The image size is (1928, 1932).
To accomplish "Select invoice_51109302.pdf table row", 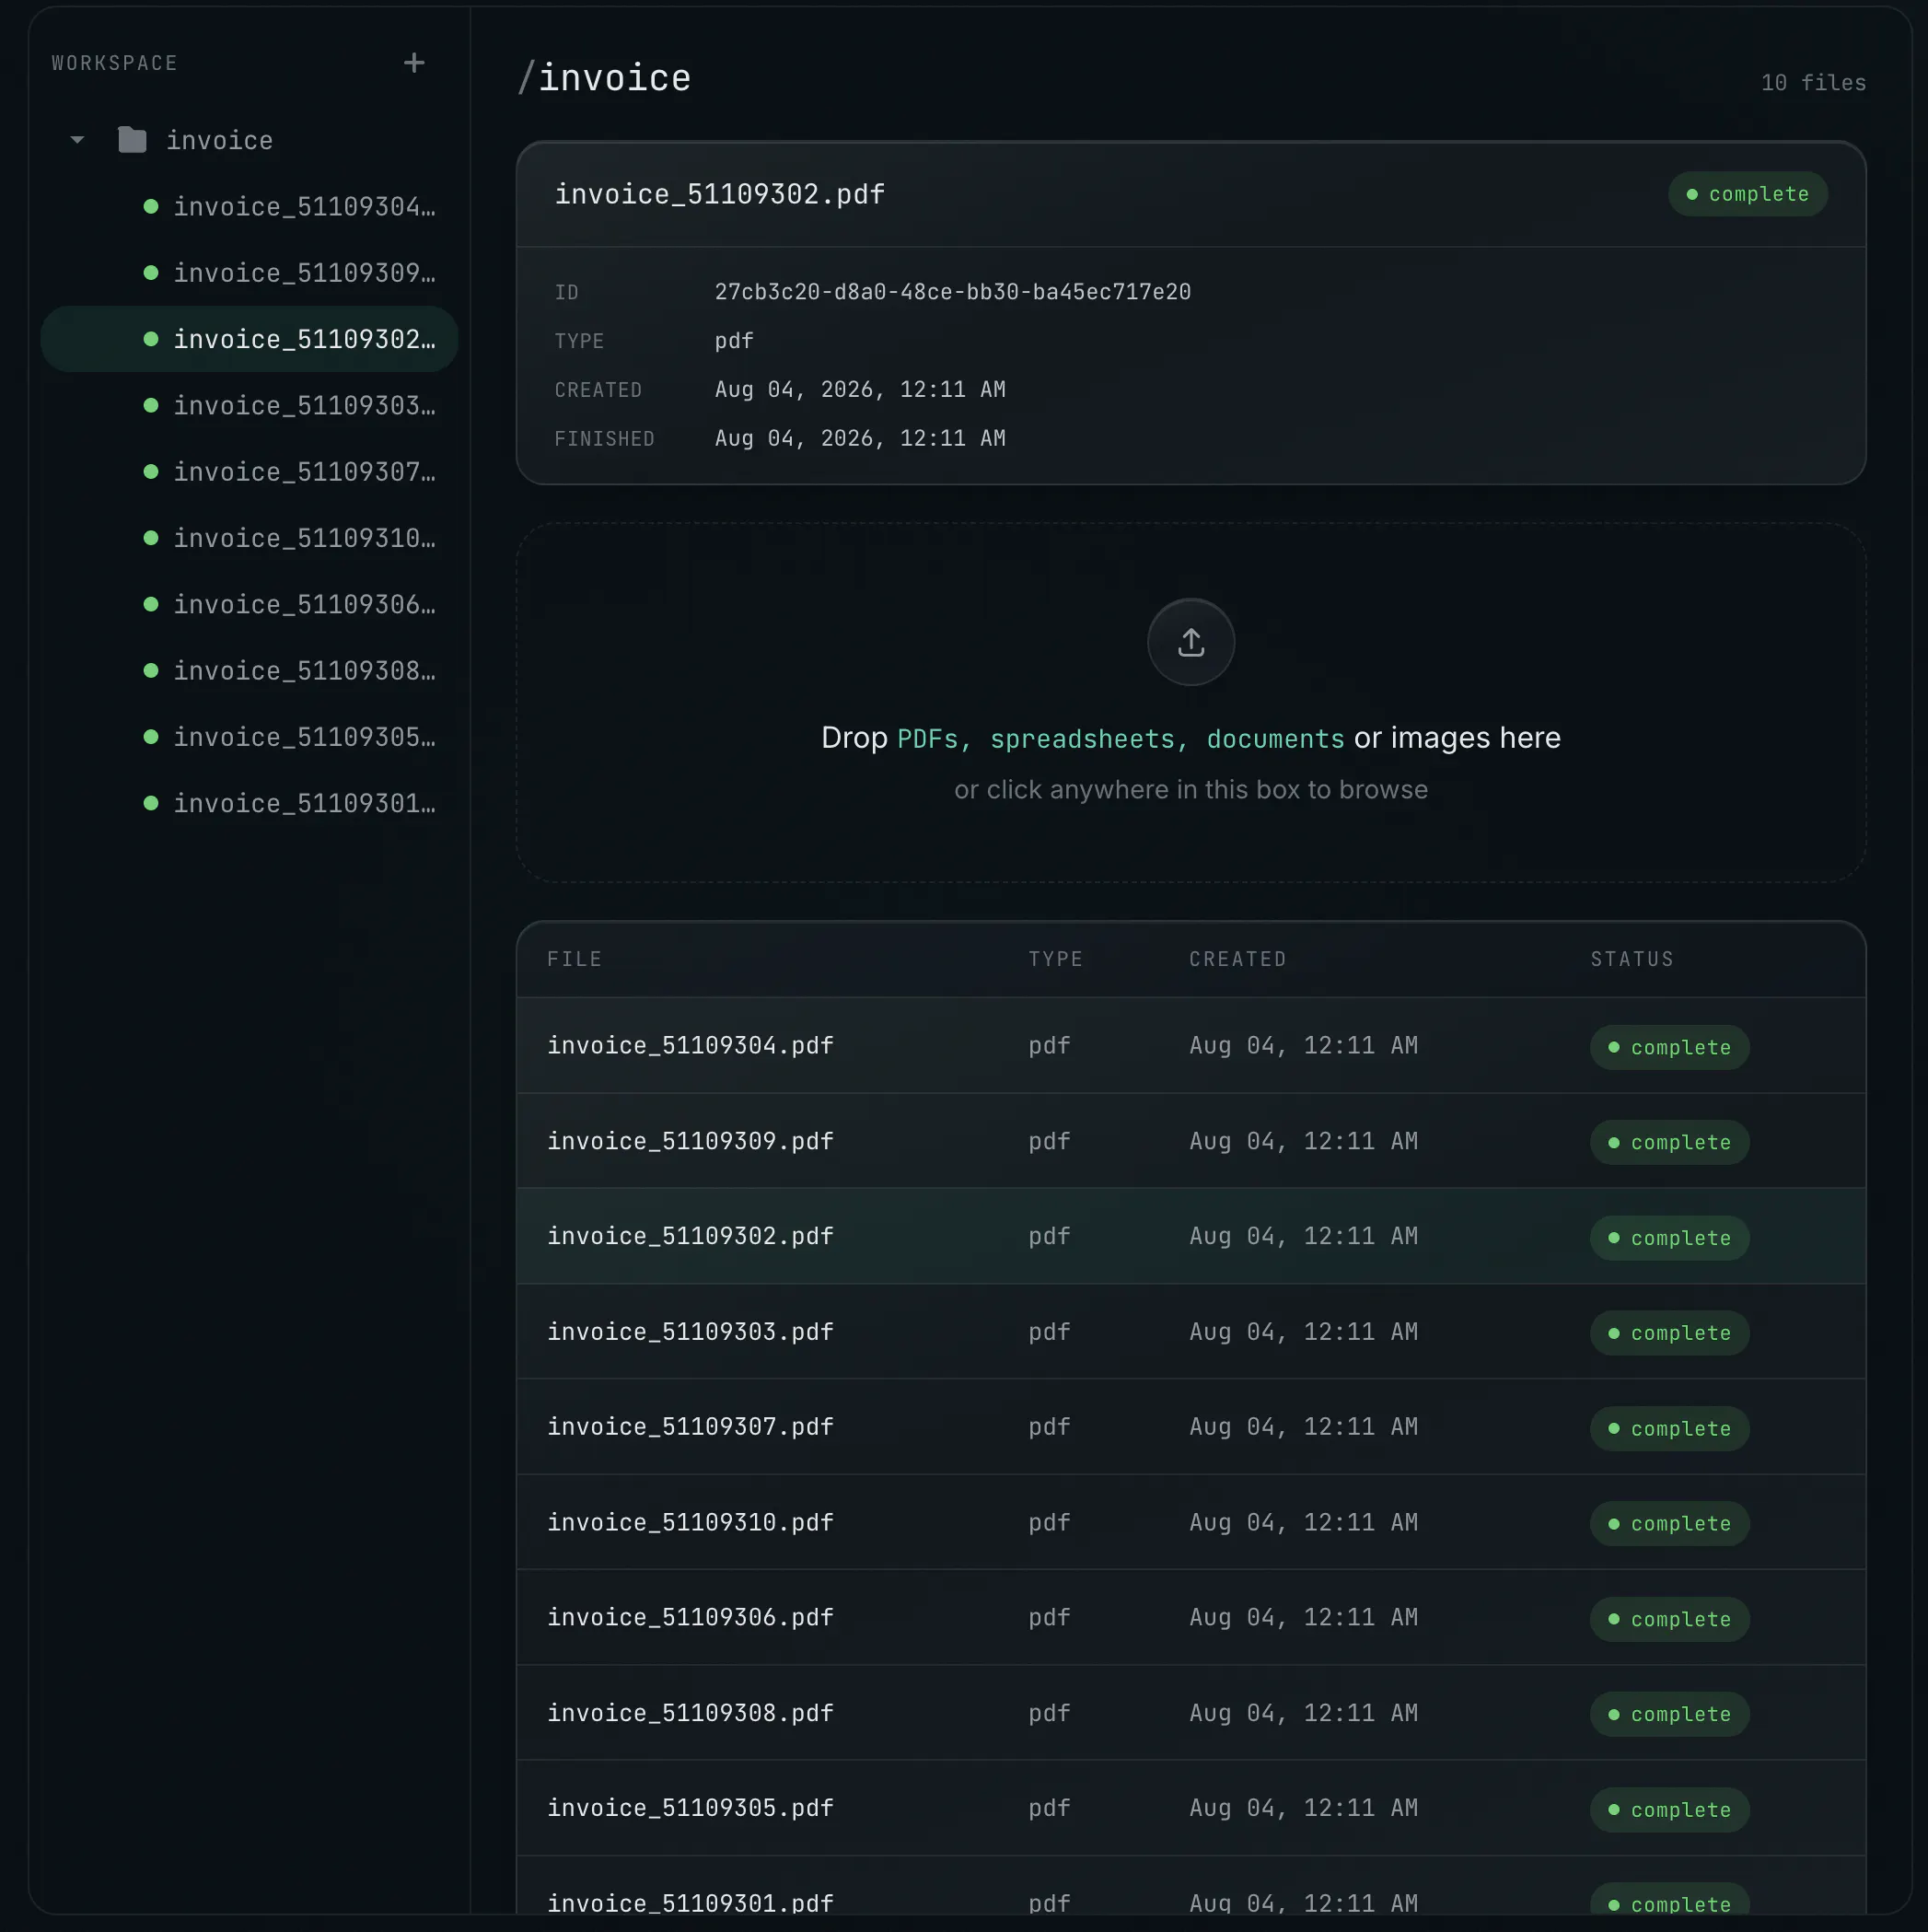I will click(x=1190, y=1237).
